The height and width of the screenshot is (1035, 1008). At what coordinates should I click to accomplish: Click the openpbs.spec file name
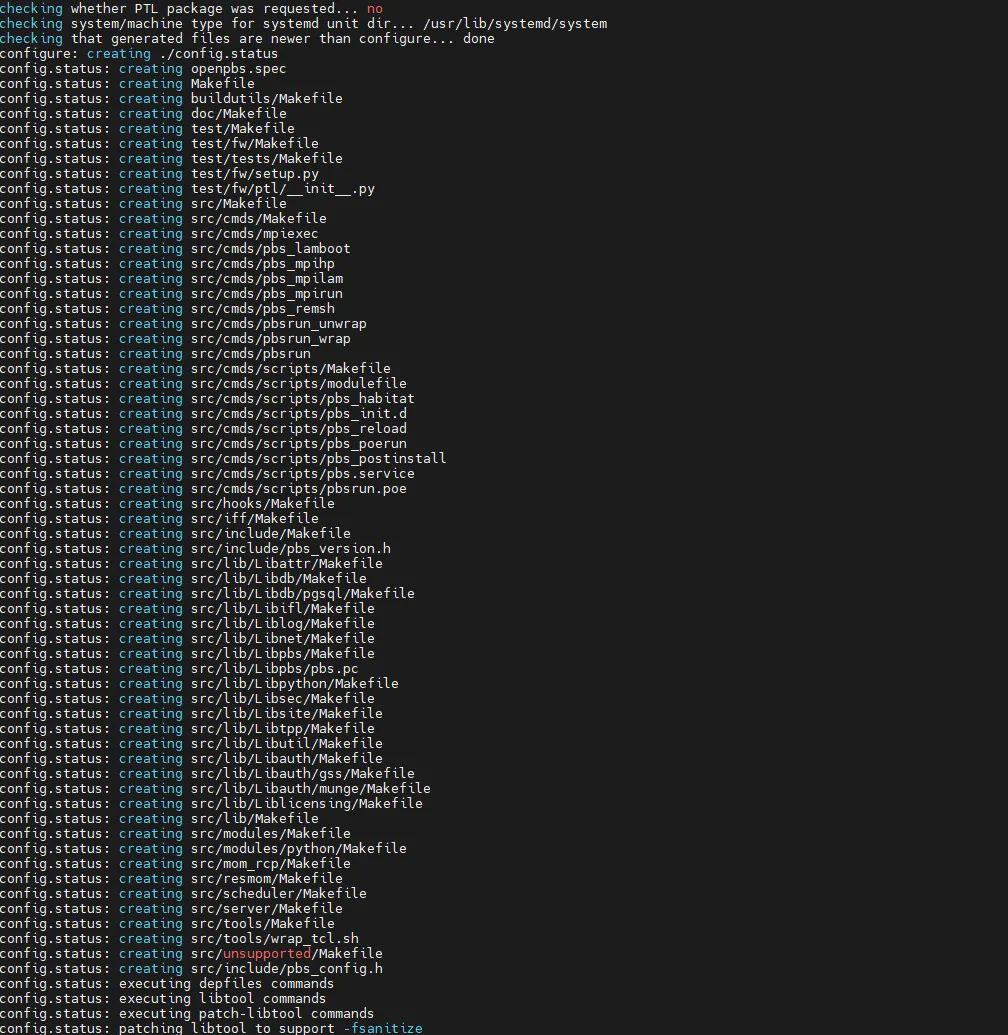click(x=238, y=69)
